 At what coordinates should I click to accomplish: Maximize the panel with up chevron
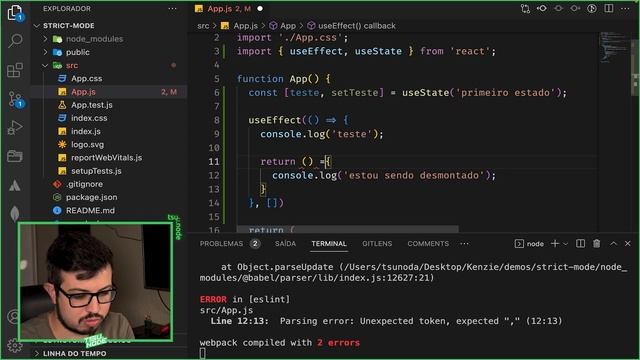613,244
